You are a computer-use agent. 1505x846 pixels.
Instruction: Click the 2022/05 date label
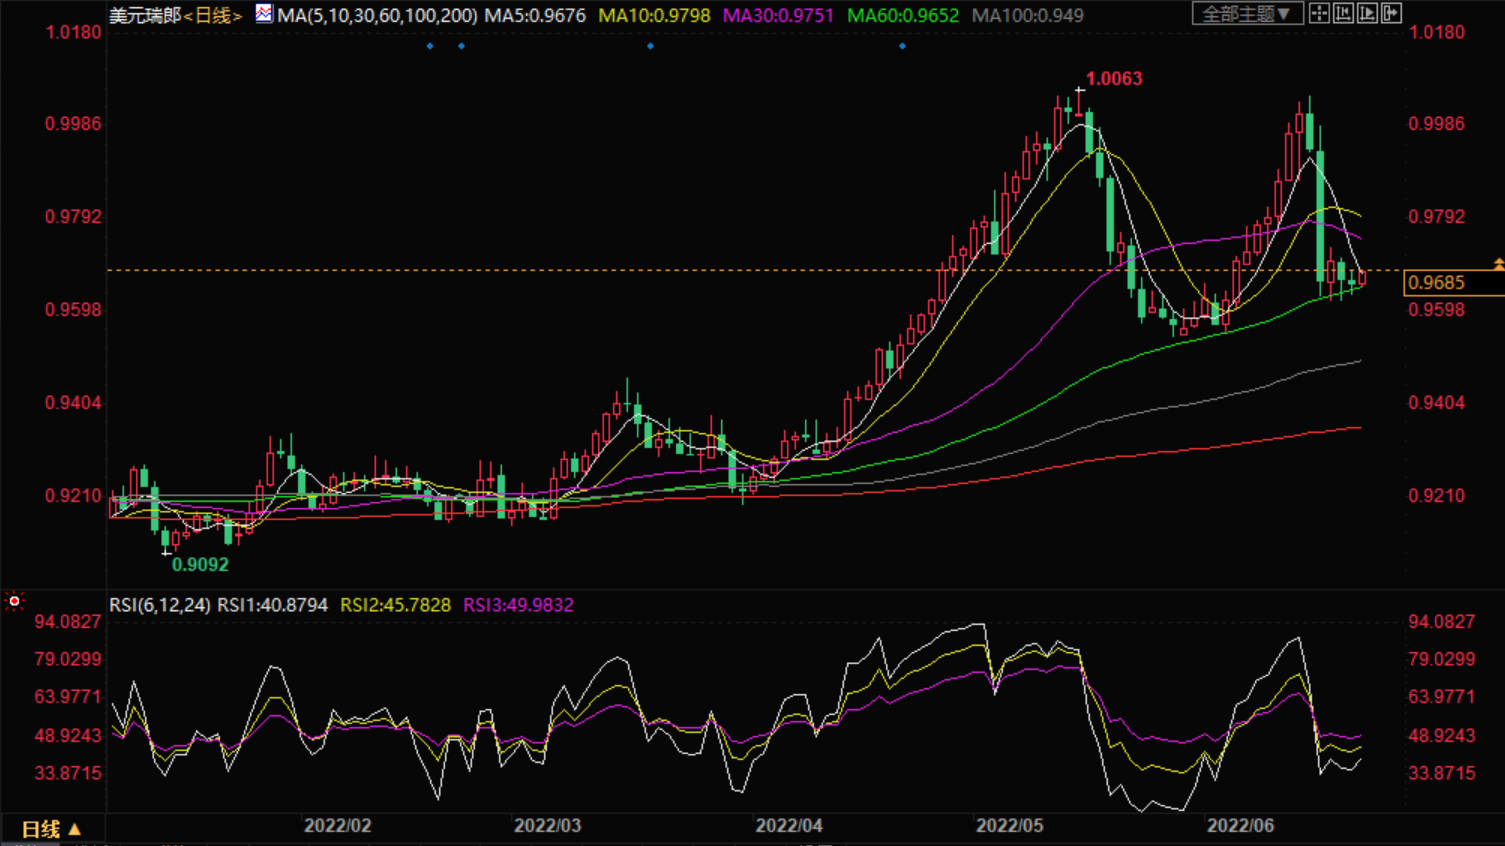1009,826
